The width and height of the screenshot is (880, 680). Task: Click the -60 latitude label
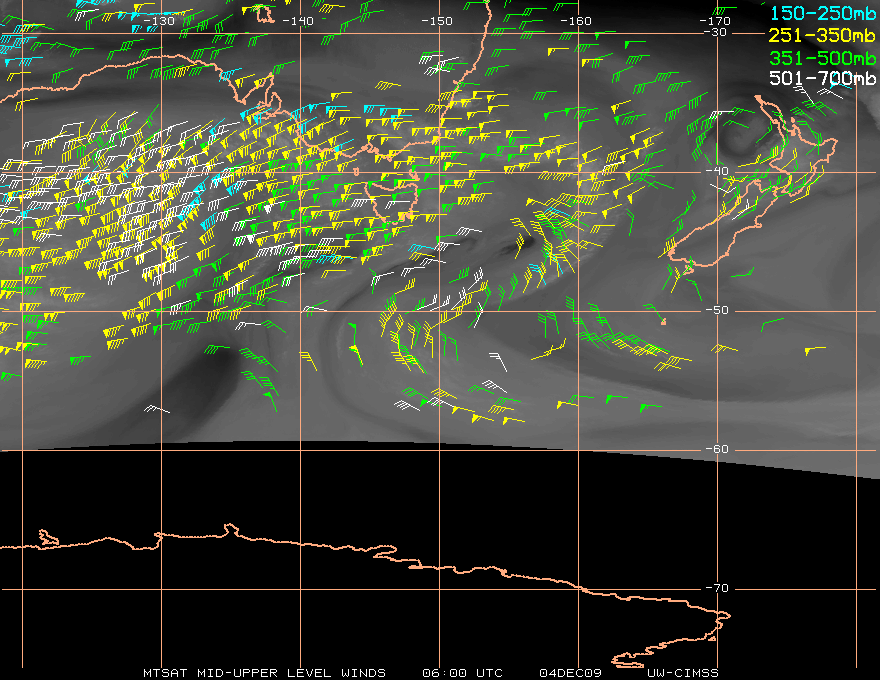717,449
